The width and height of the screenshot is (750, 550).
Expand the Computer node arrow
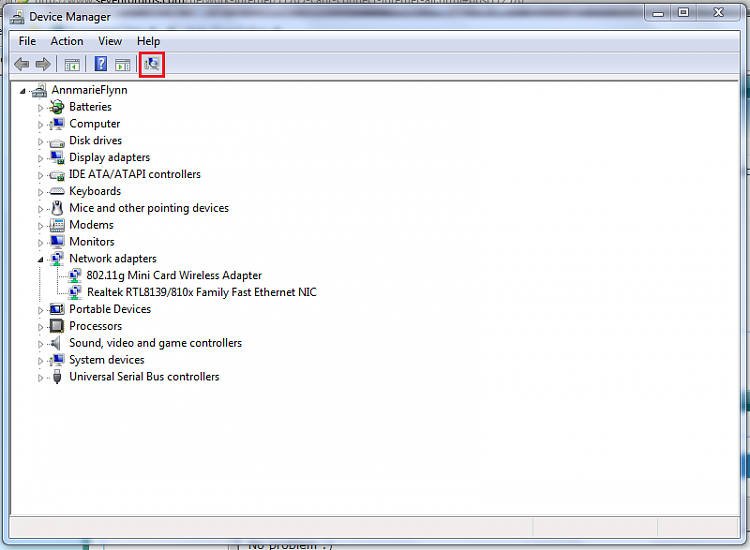click(x=40, y=125)
